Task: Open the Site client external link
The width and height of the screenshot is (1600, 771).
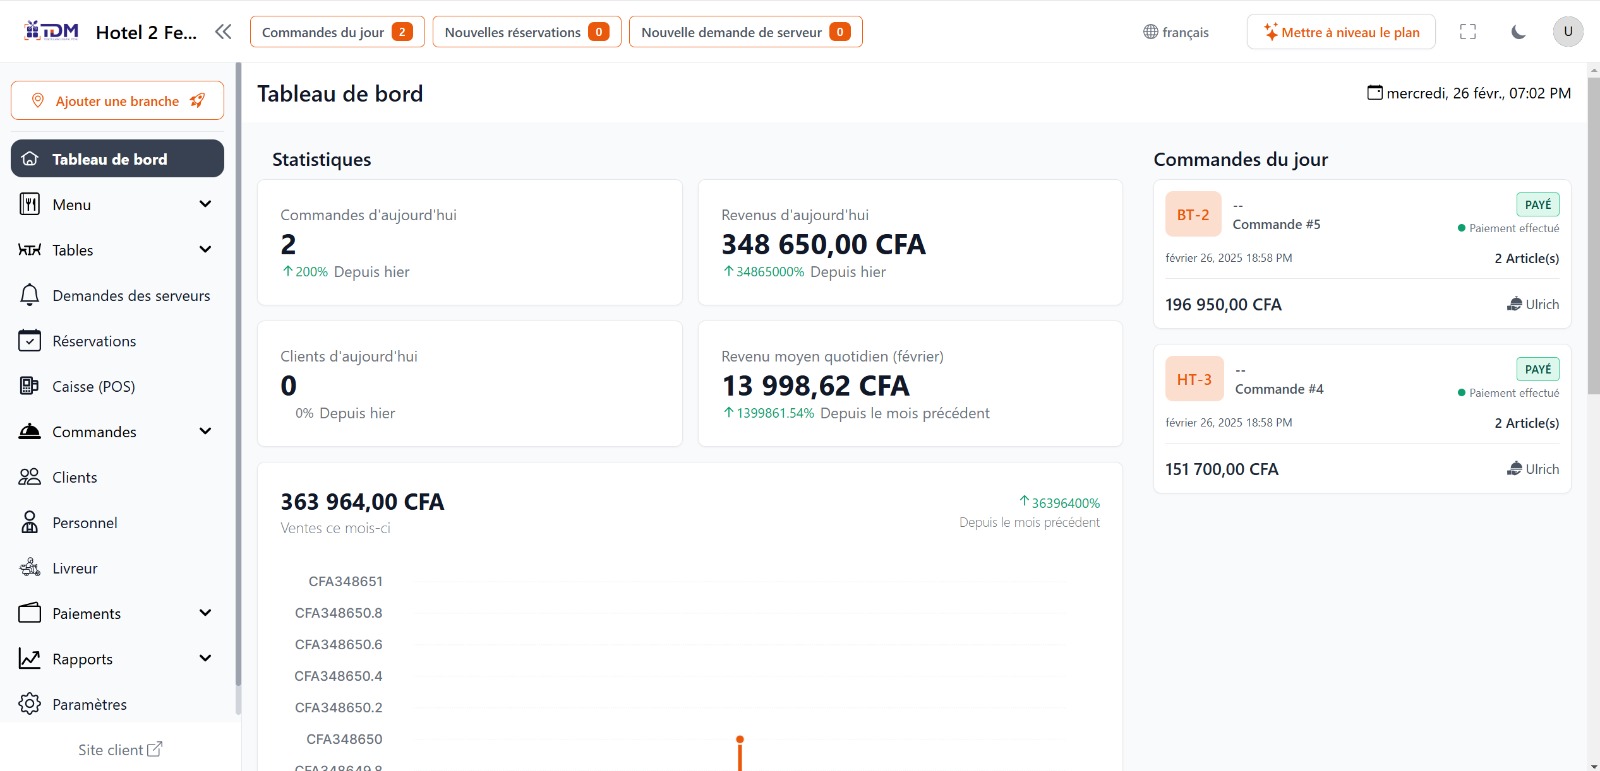Action: pos(120,750)
